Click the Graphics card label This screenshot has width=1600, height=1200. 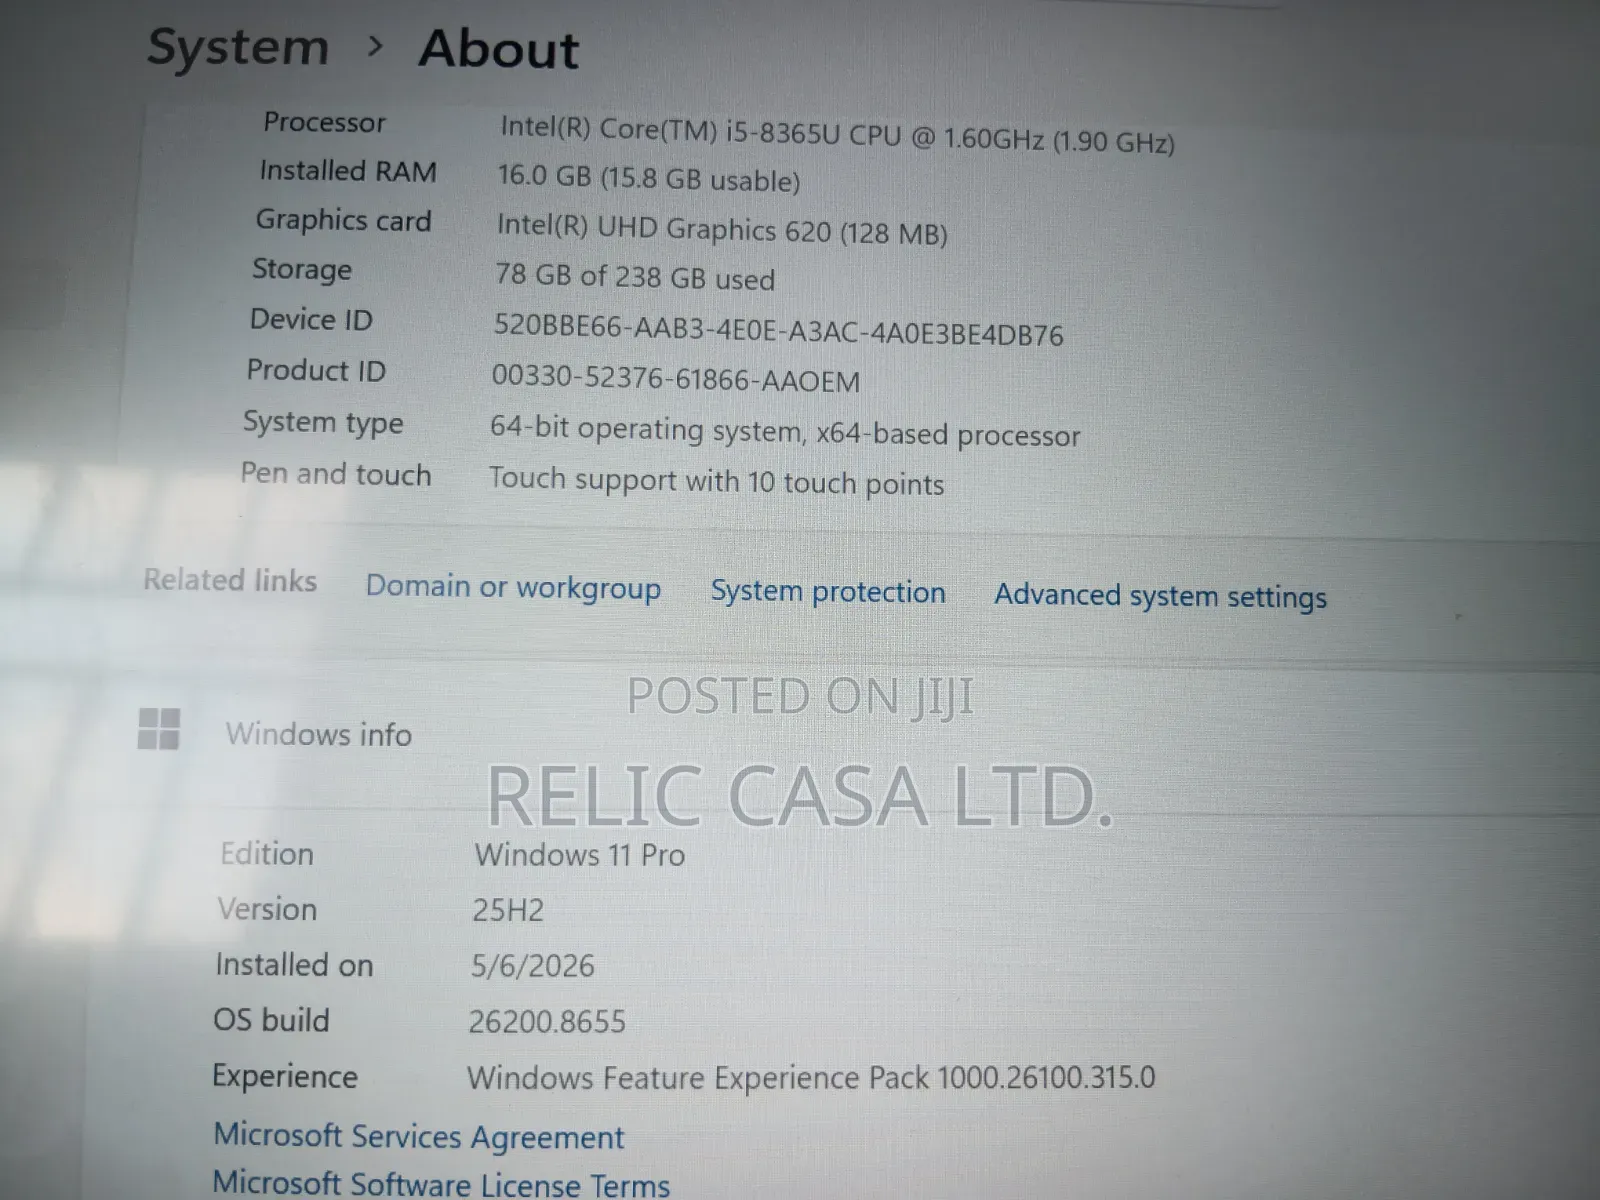[x=343, y=220]
